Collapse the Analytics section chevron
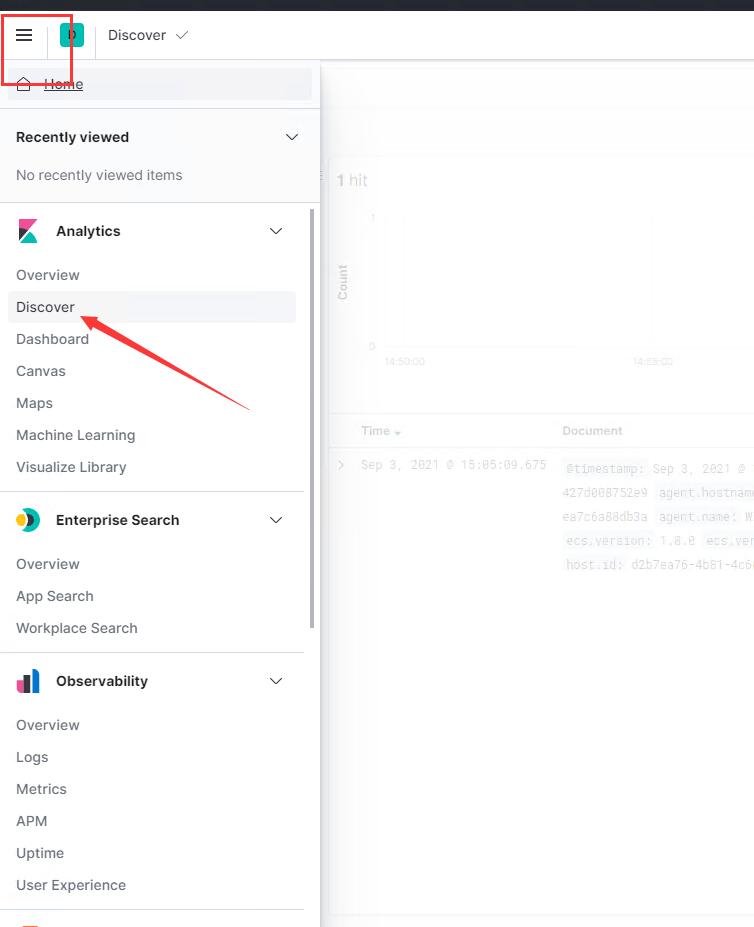The height and width of the screenshot is (927, 754). click(x=277, y=231)
